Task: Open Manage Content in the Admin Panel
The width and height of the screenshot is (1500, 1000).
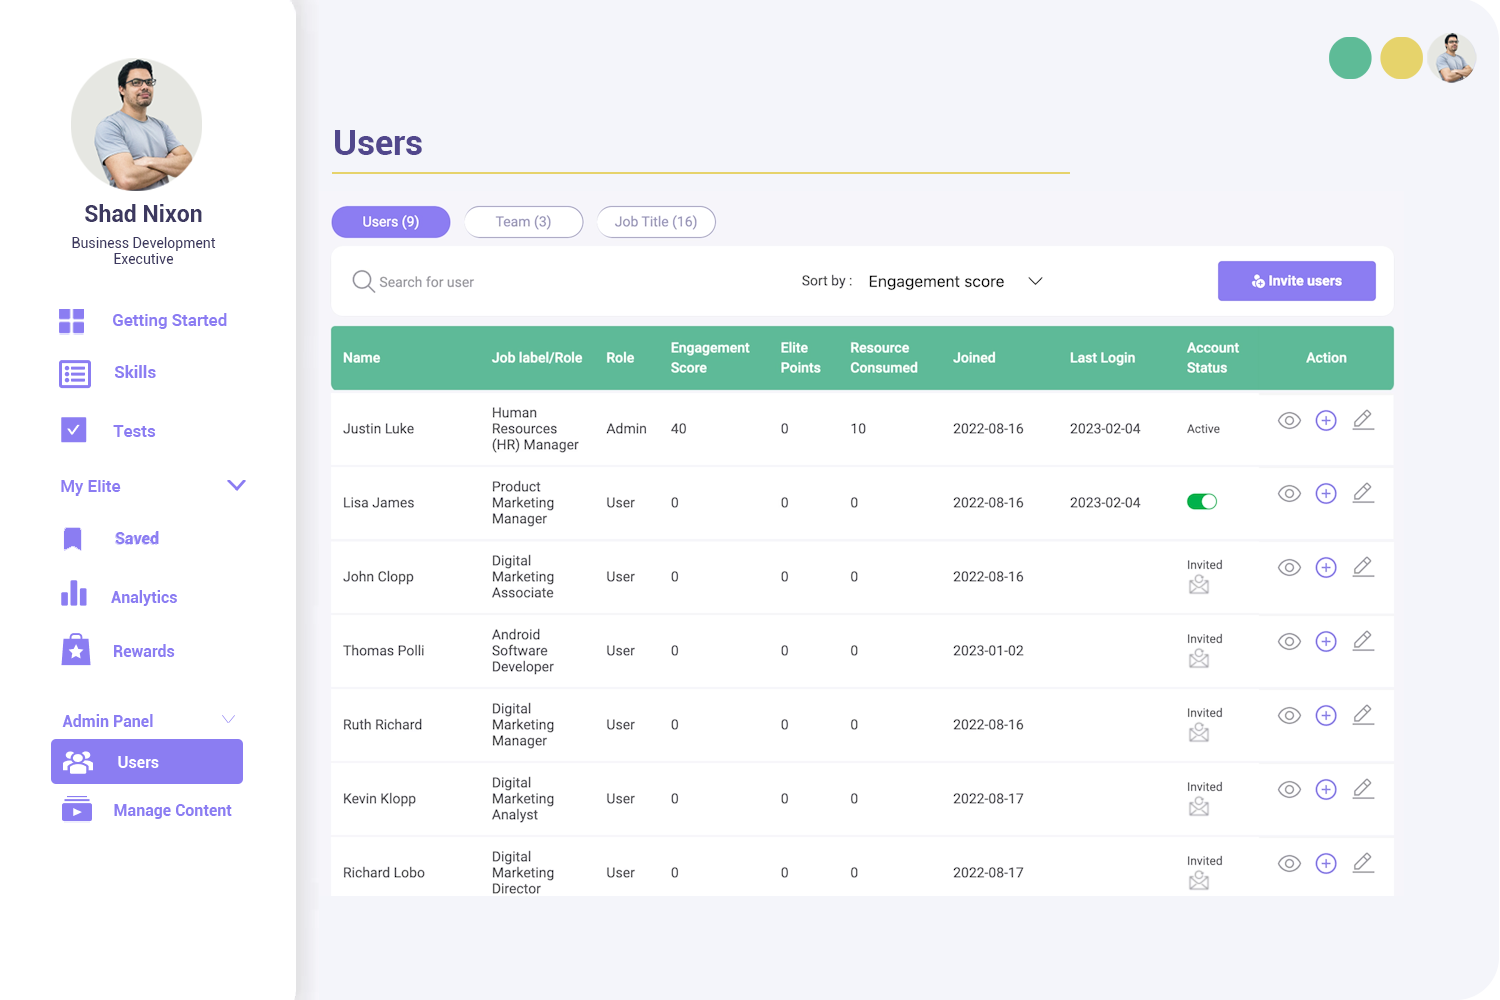Action: tap(172, 811)
